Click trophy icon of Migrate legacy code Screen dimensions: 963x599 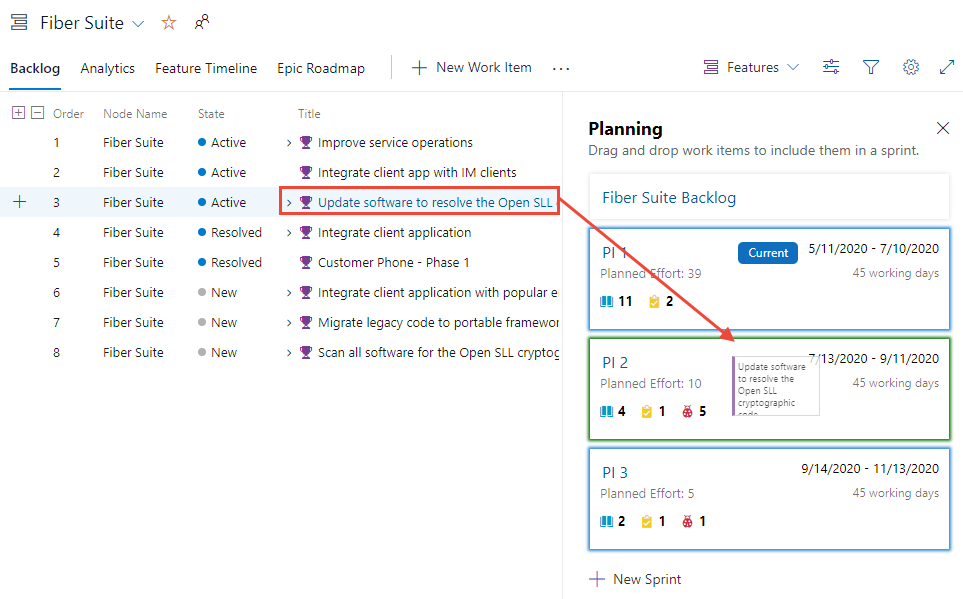[x=305, y=323]
